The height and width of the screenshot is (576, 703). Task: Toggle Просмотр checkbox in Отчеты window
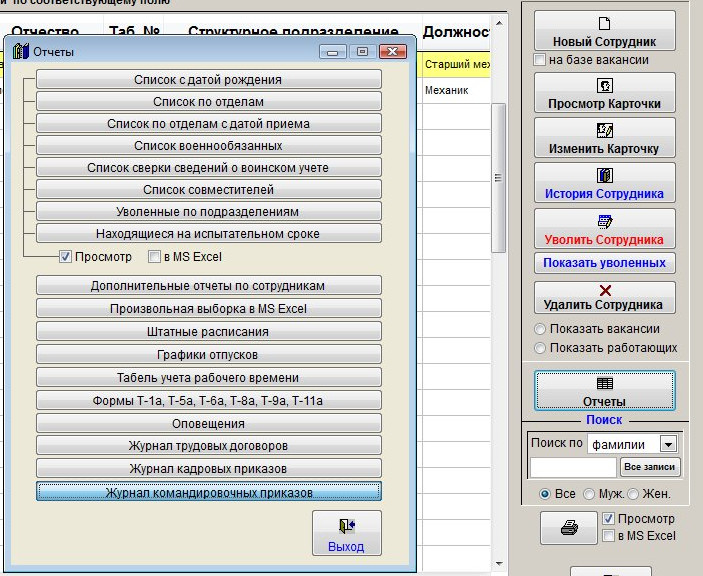[x=65, y=257]
